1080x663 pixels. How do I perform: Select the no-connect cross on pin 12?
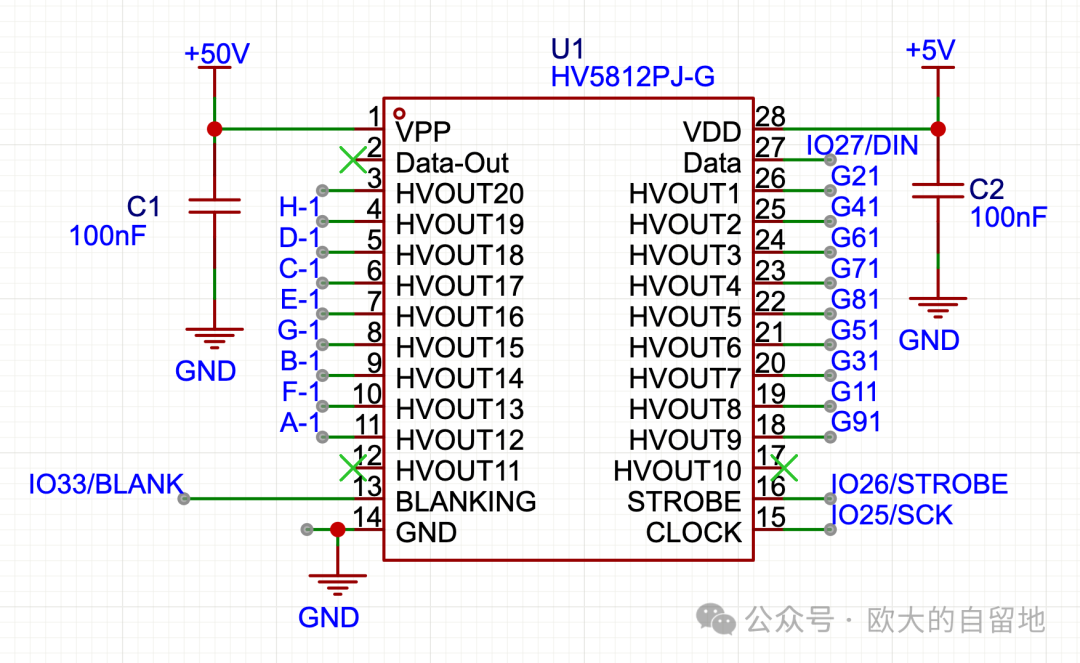pos(353,468)
